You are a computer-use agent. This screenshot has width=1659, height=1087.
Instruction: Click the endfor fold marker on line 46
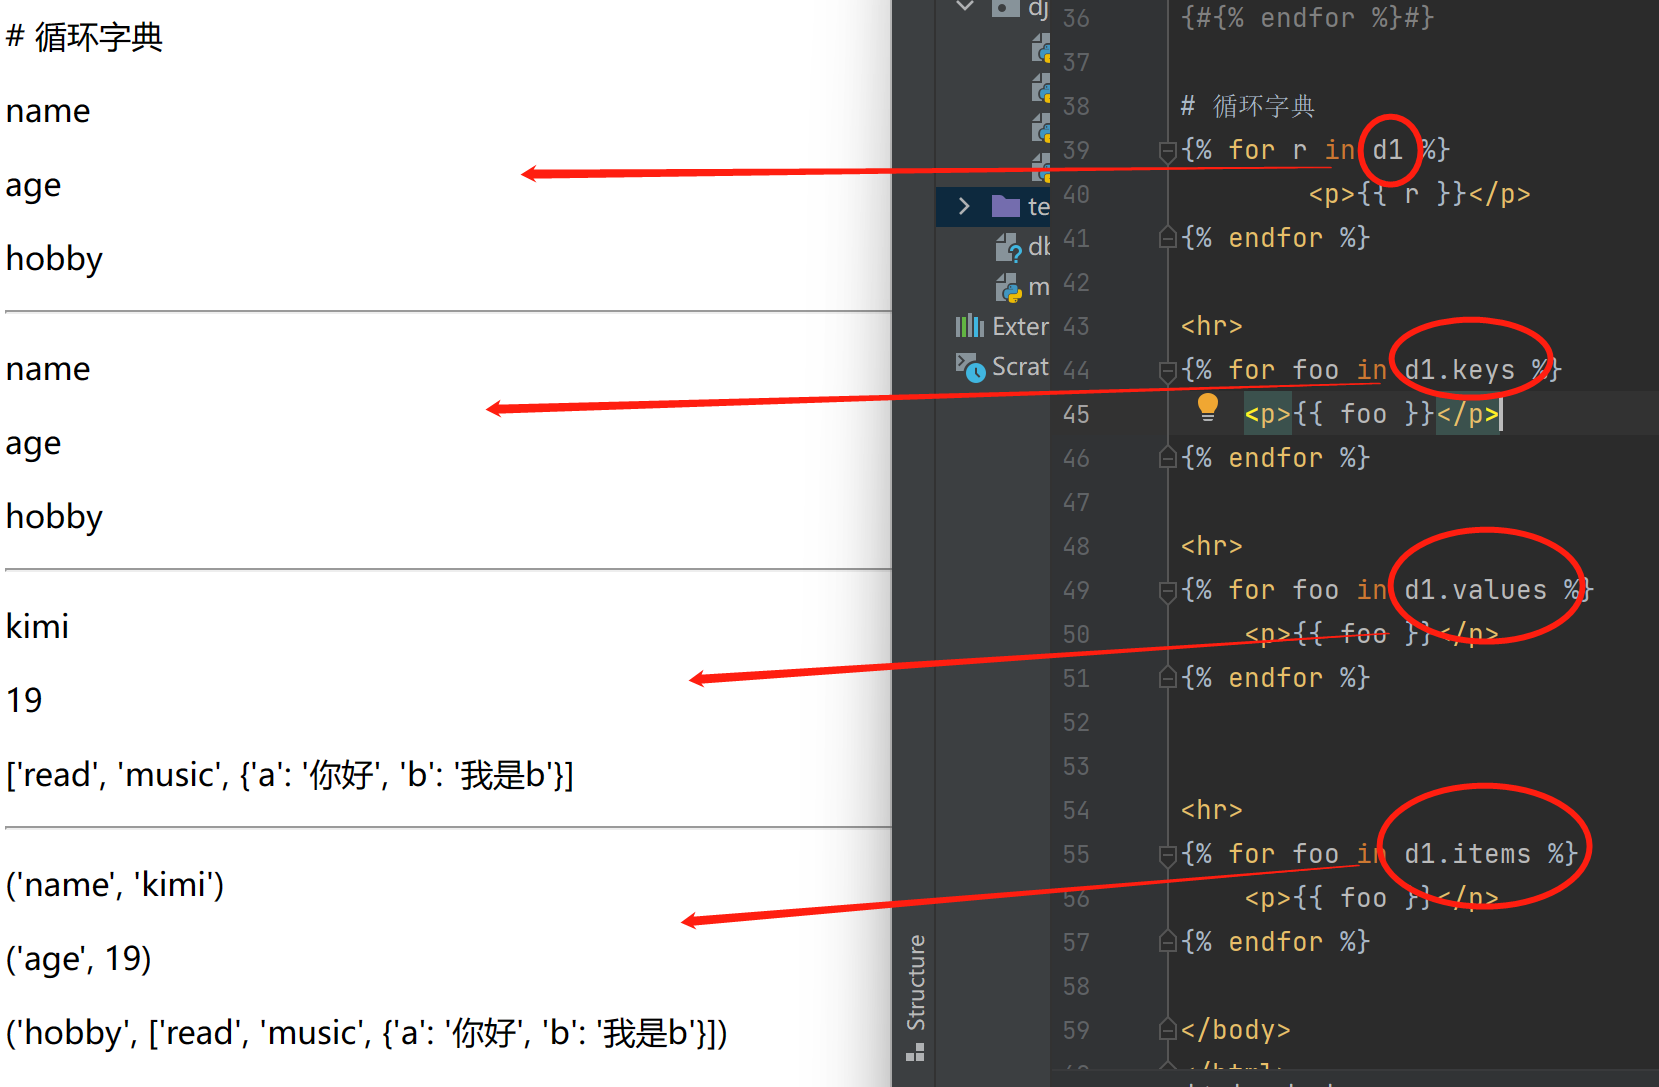pos(1167,458)
